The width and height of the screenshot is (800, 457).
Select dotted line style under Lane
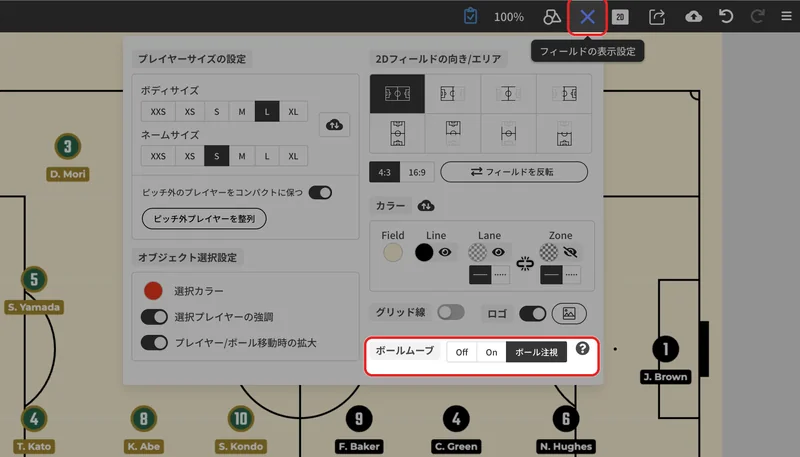click(501, 274)
